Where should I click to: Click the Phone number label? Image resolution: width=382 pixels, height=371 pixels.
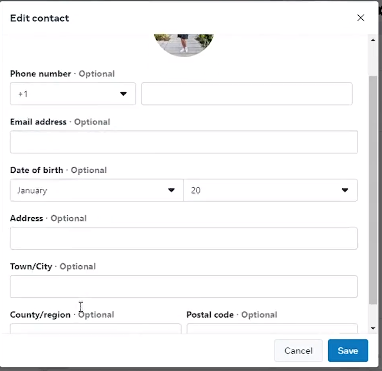[x=40, y=74]
